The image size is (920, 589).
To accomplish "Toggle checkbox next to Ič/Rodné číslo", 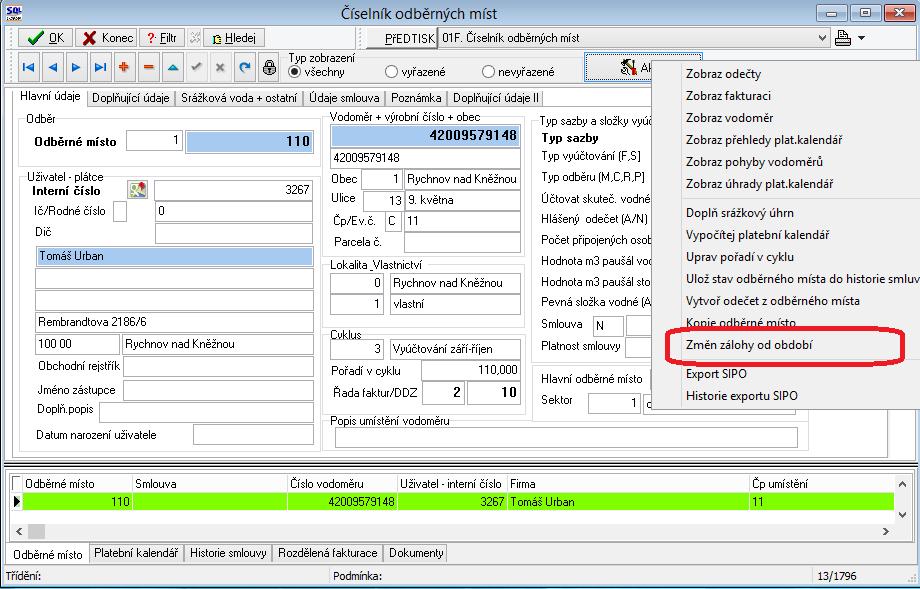I will pos(120,211).
